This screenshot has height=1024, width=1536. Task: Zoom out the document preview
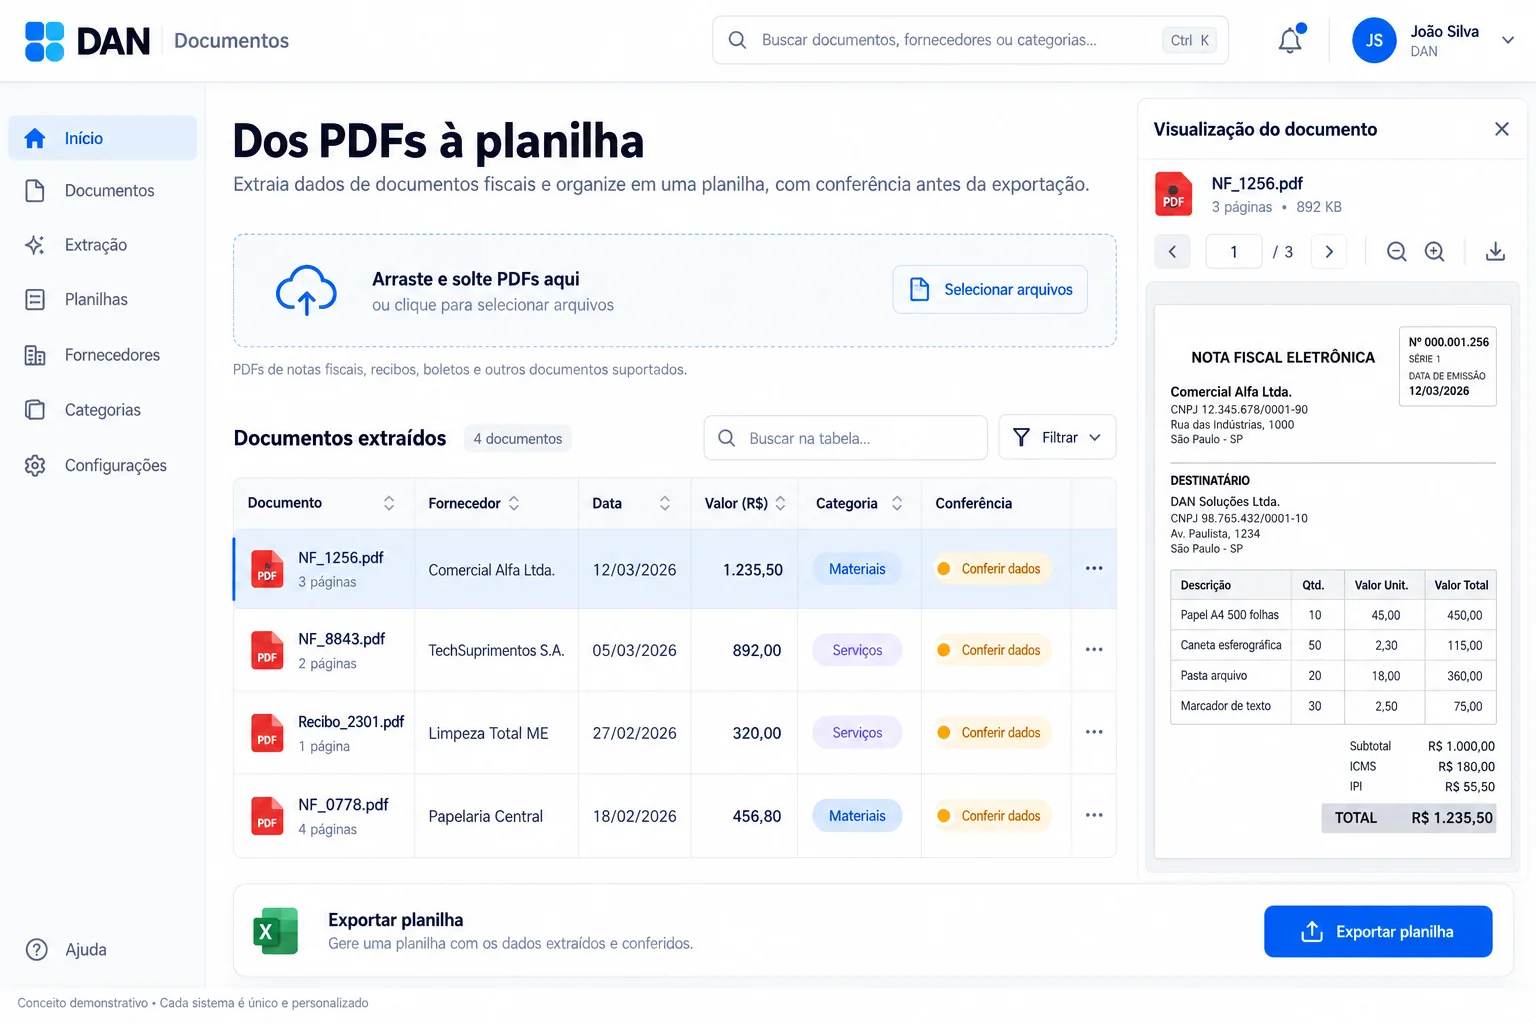pos(1397,252)
